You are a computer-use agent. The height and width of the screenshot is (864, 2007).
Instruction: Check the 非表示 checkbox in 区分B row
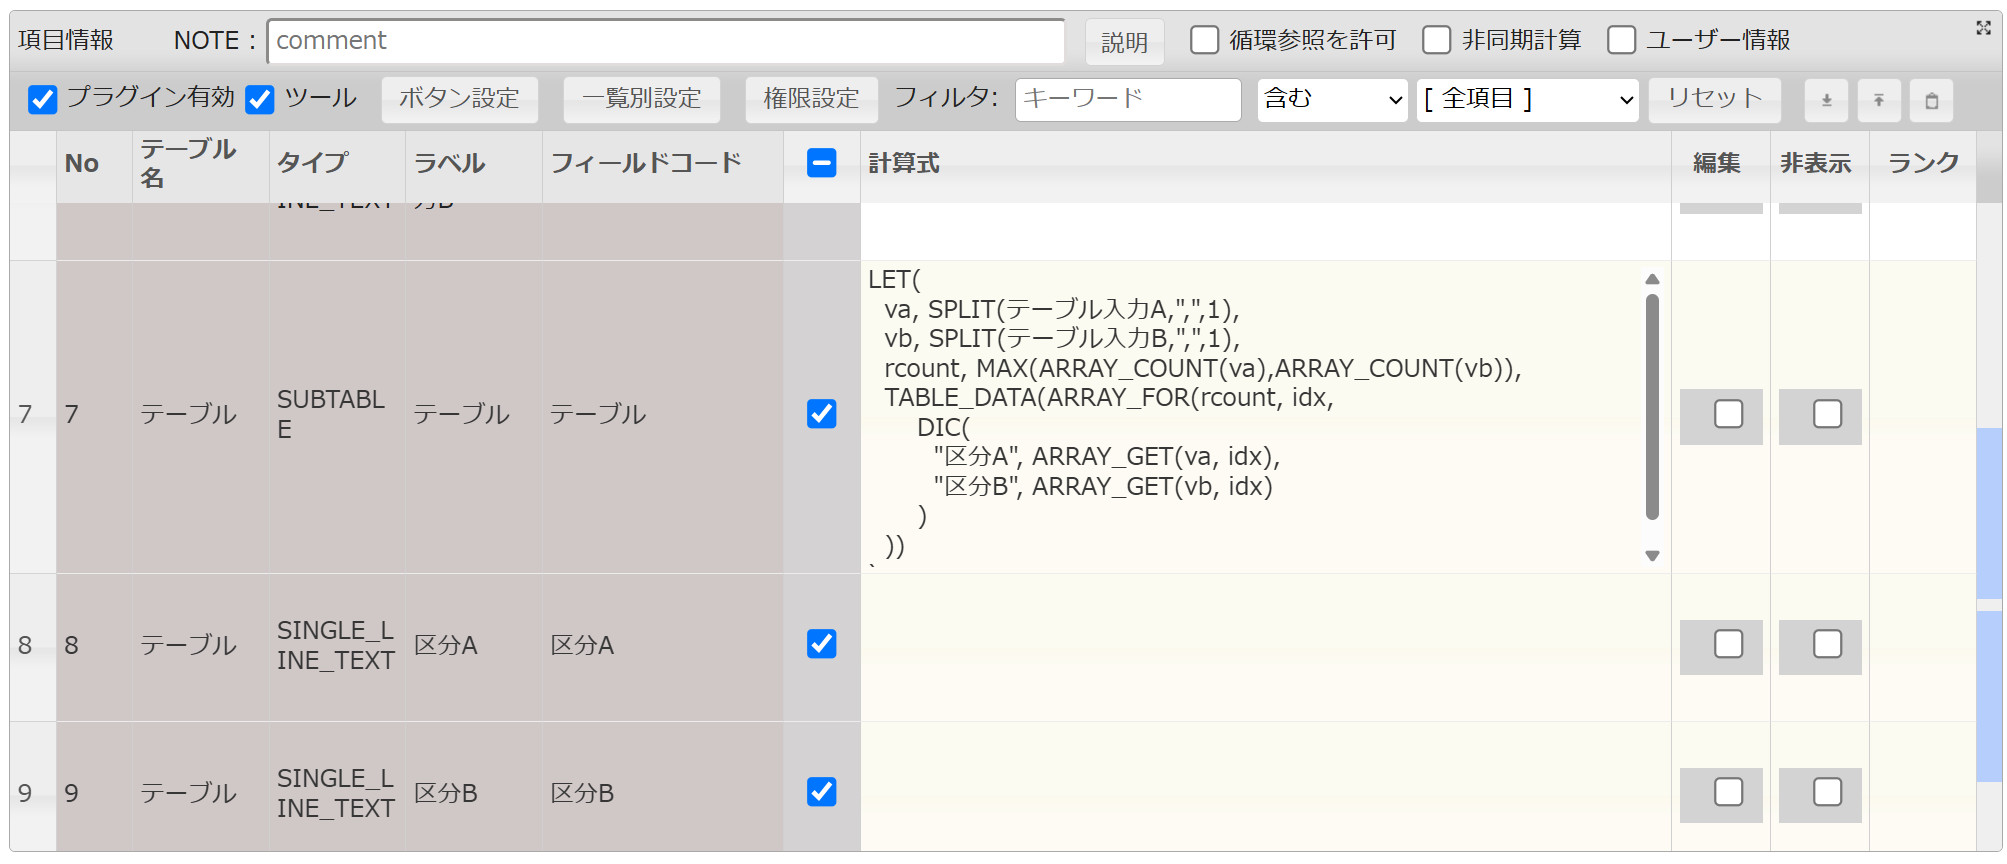1827,792
